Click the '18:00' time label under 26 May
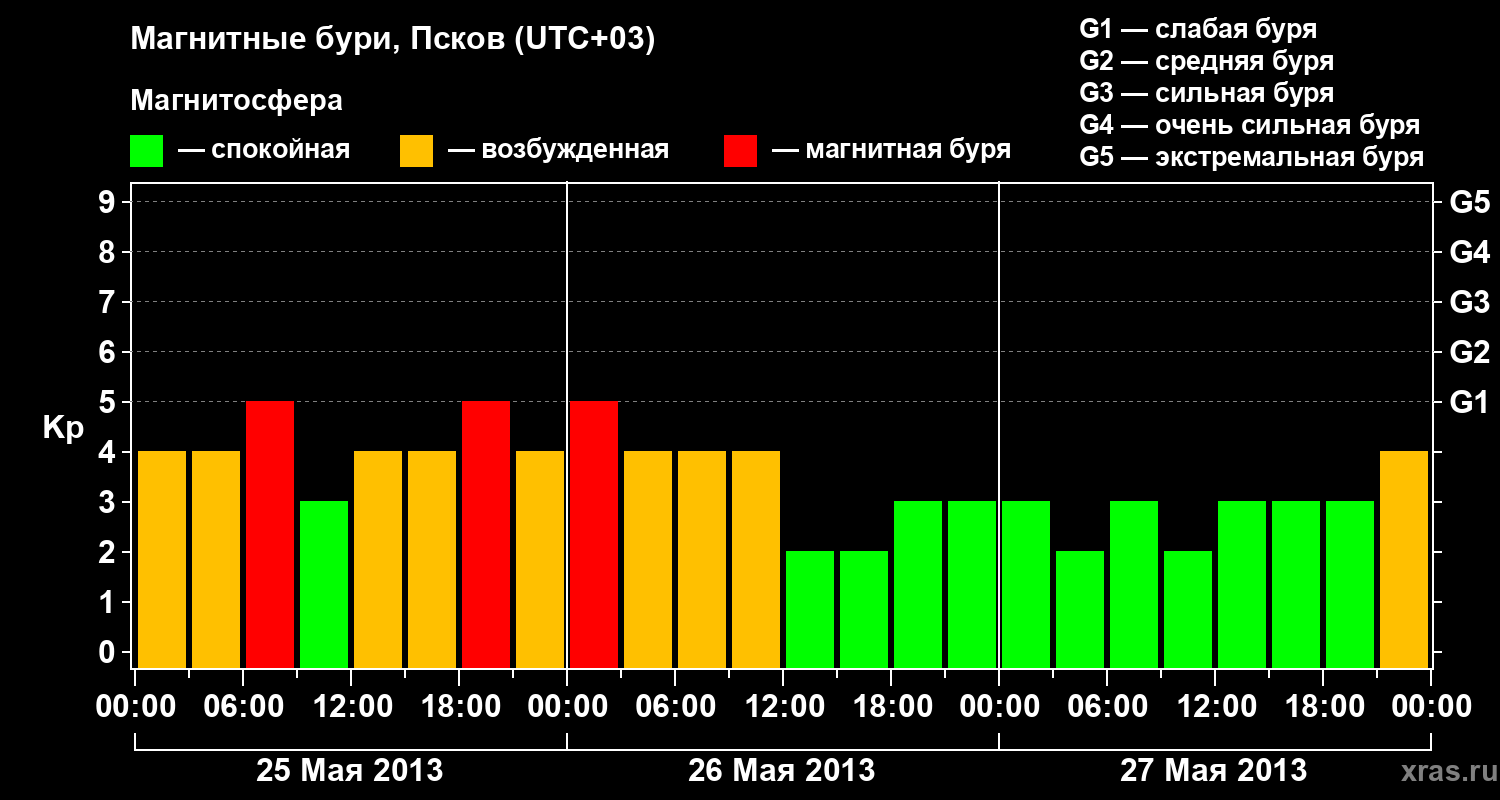 click(891, 706)
